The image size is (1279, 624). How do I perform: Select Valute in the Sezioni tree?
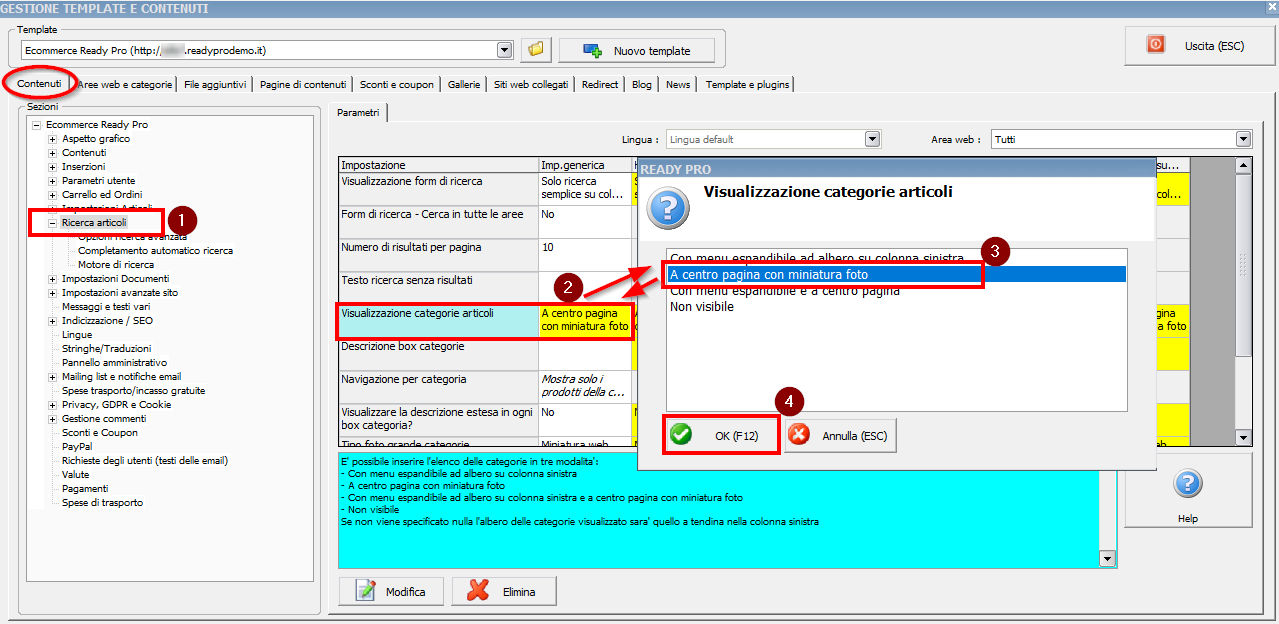(x=76, y=475)
